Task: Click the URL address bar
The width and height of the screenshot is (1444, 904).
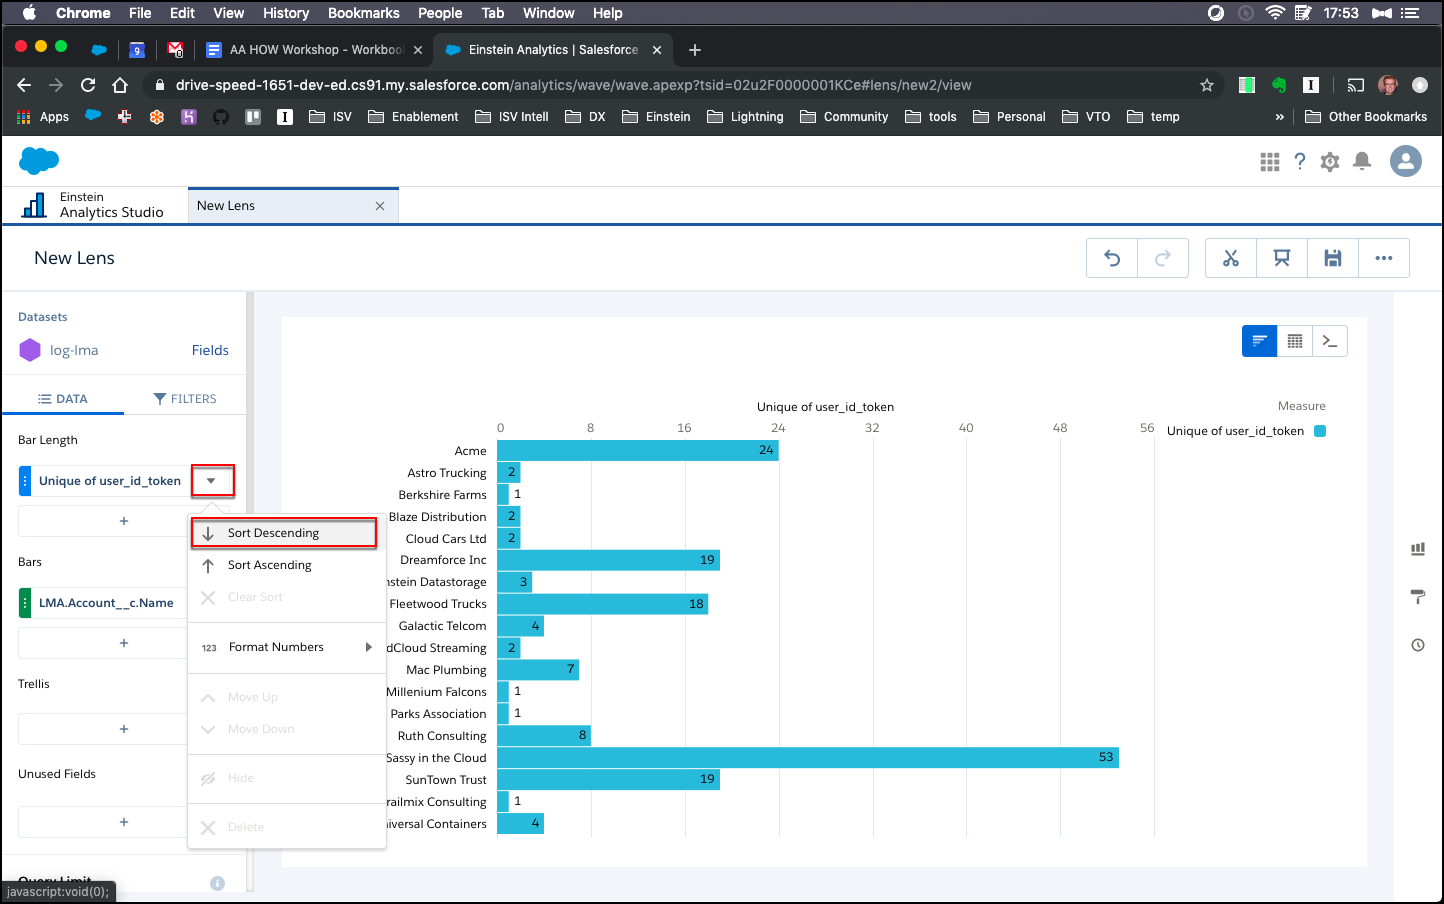Action: tap(684, 85)
